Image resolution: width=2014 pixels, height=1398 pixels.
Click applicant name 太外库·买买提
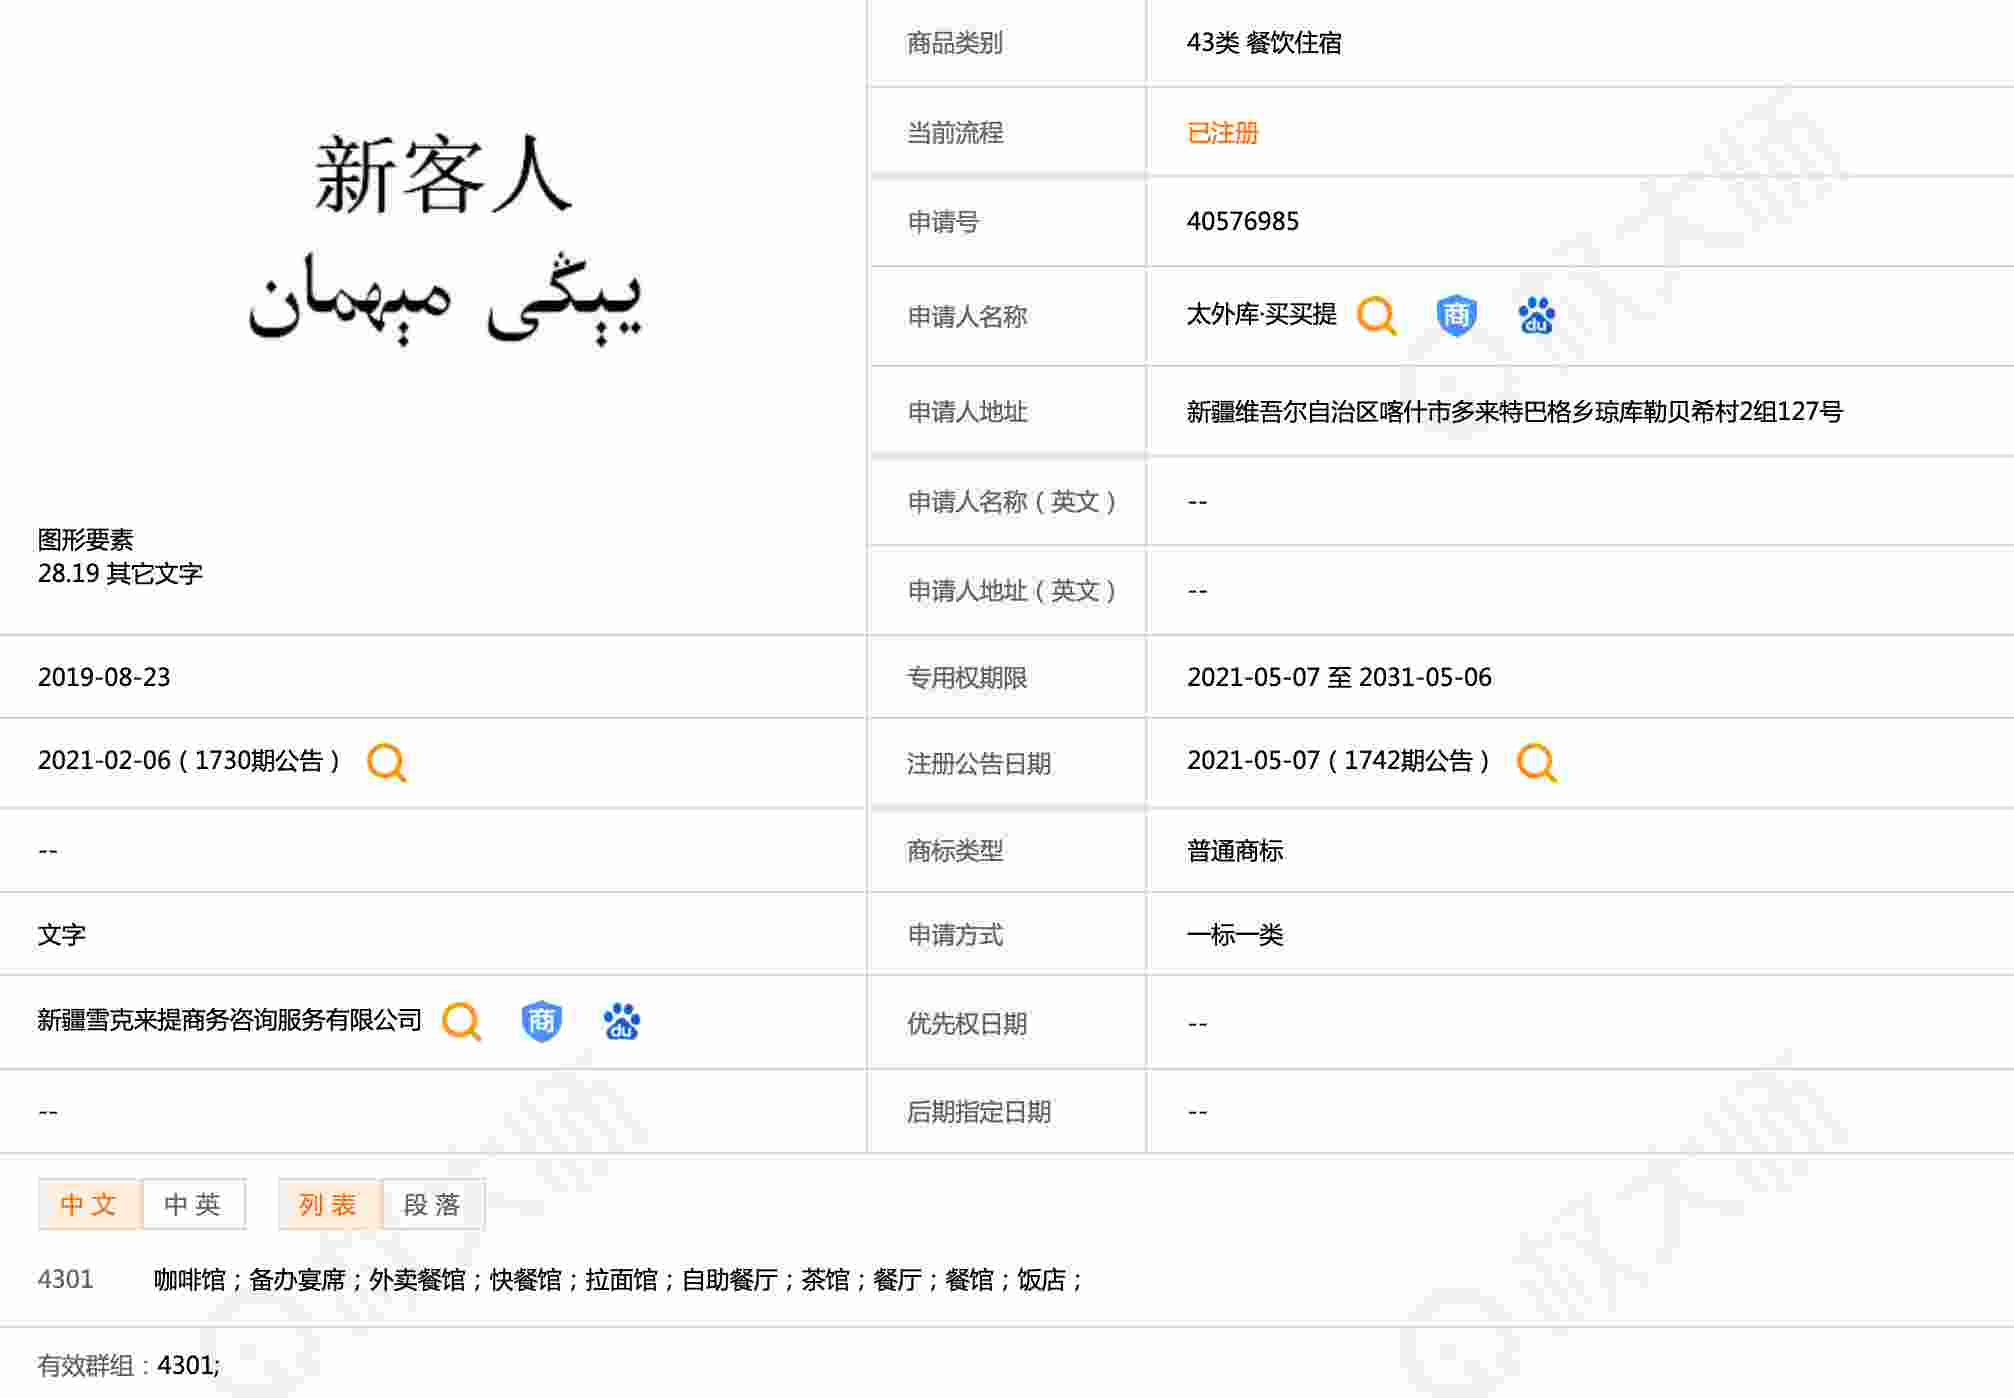[x=1261, y=315]
